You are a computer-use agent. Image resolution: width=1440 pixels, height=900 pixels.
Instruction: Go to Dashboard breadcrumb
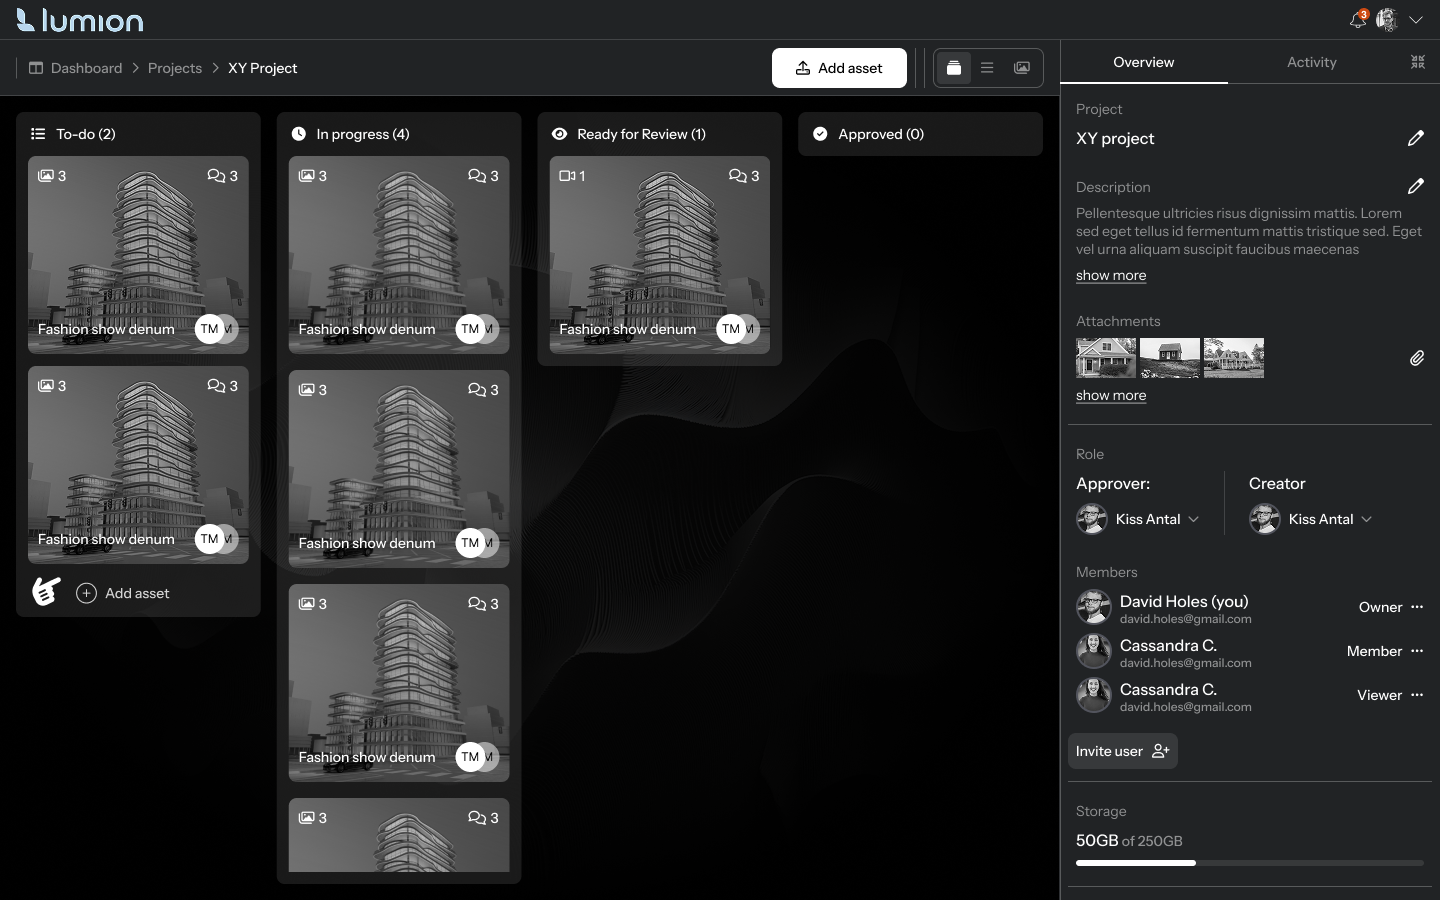[75, 68]
